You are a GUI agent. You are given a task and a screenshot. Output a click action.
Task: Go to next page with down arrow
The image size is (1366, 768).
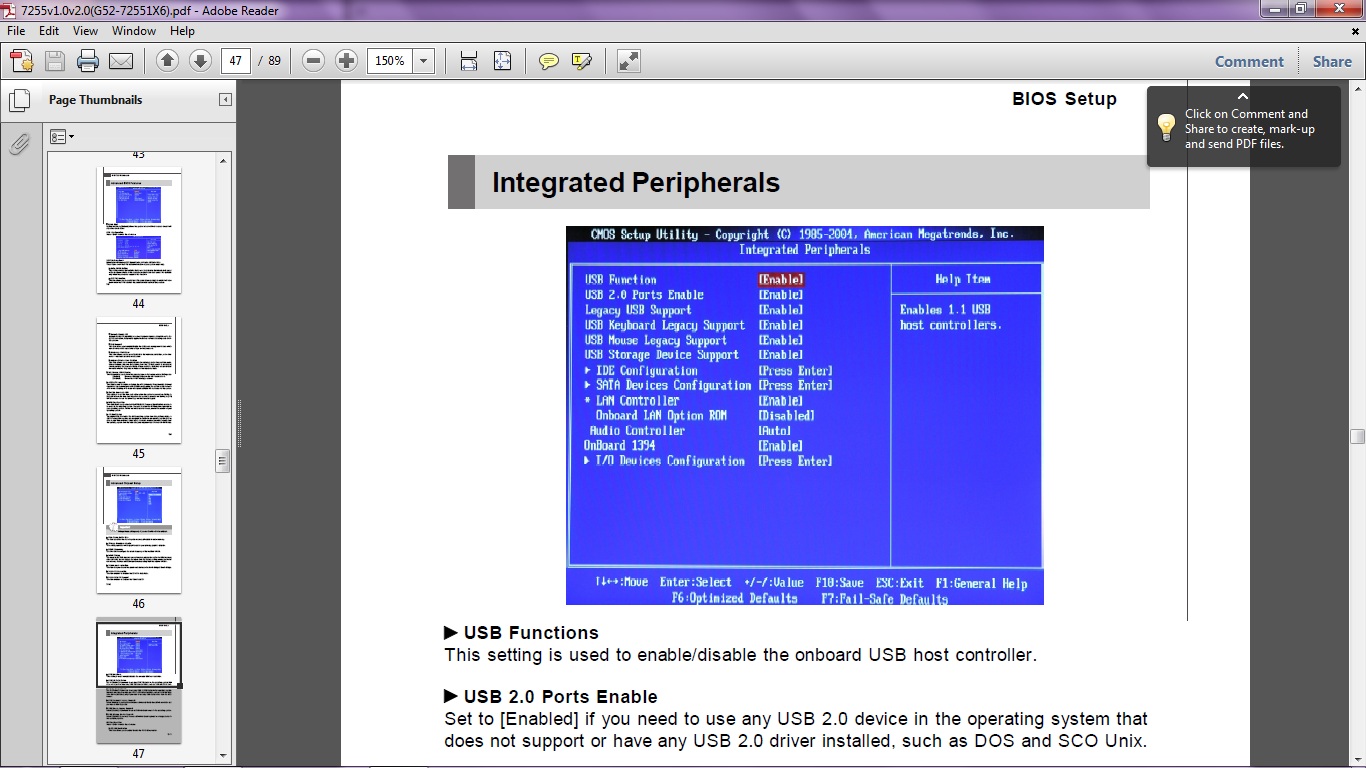(x=200, y=61)
